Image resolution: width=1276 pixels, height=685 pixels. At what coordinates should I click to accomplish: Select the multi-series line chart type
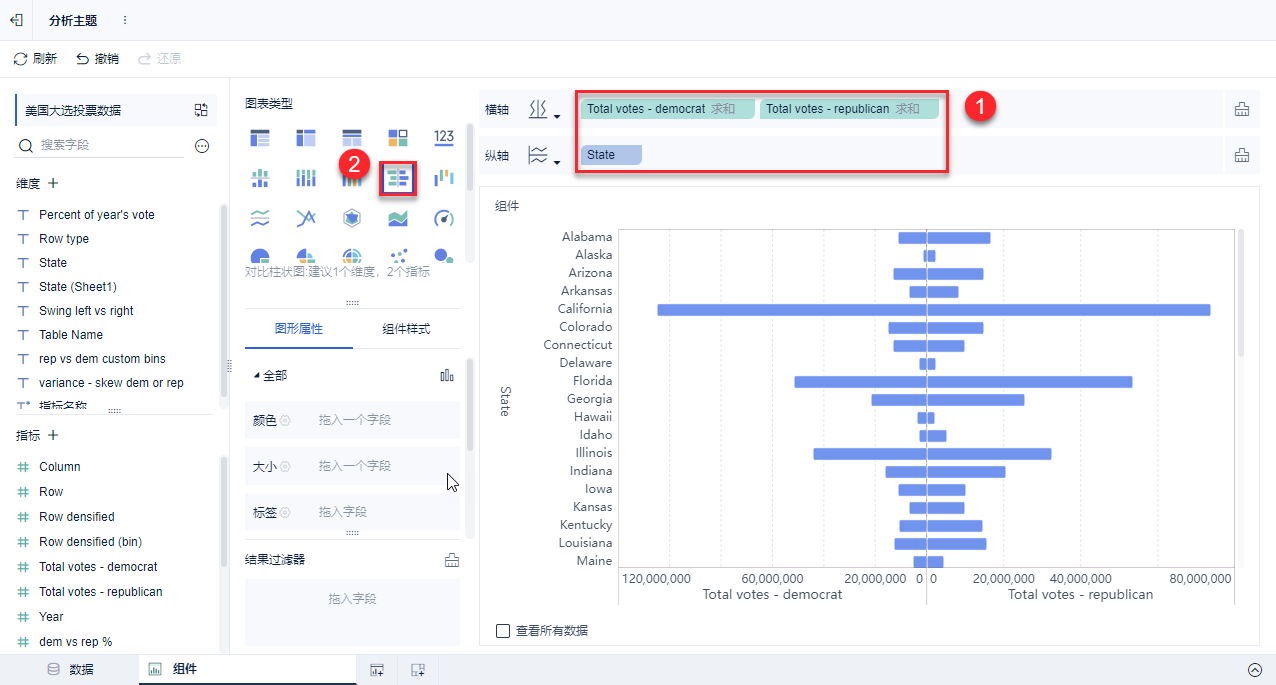click(x=306, y=218)
